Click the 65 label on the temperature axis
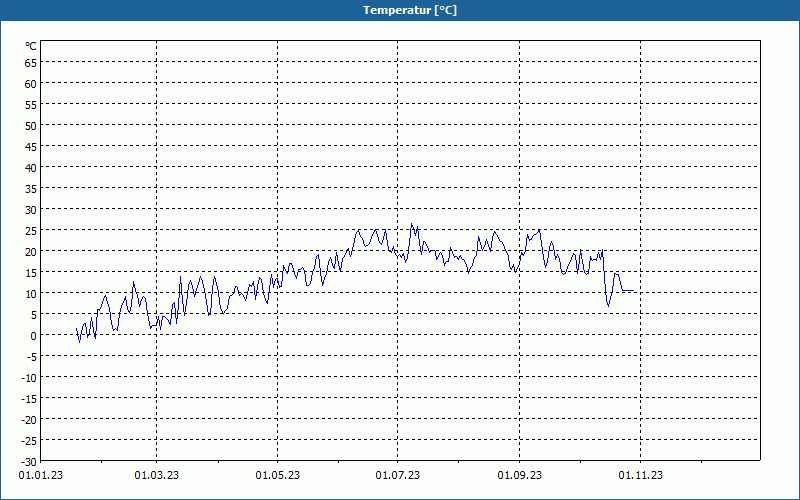Image resolution: width=800 pixels, height=500 pixels. click(31, 62)
